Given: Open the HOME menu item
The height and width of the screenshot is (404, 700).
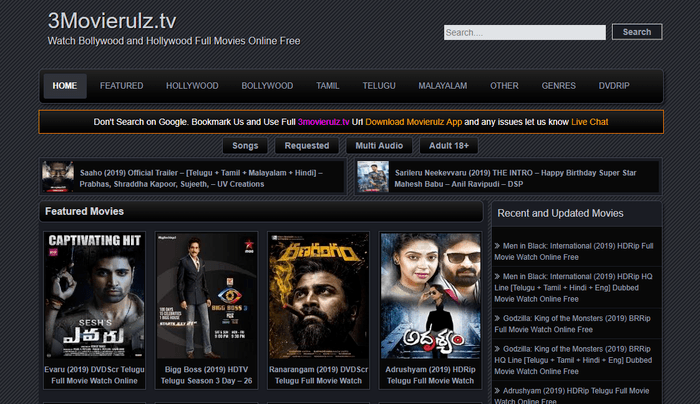Looking at the screenshot, I should 64,86.
